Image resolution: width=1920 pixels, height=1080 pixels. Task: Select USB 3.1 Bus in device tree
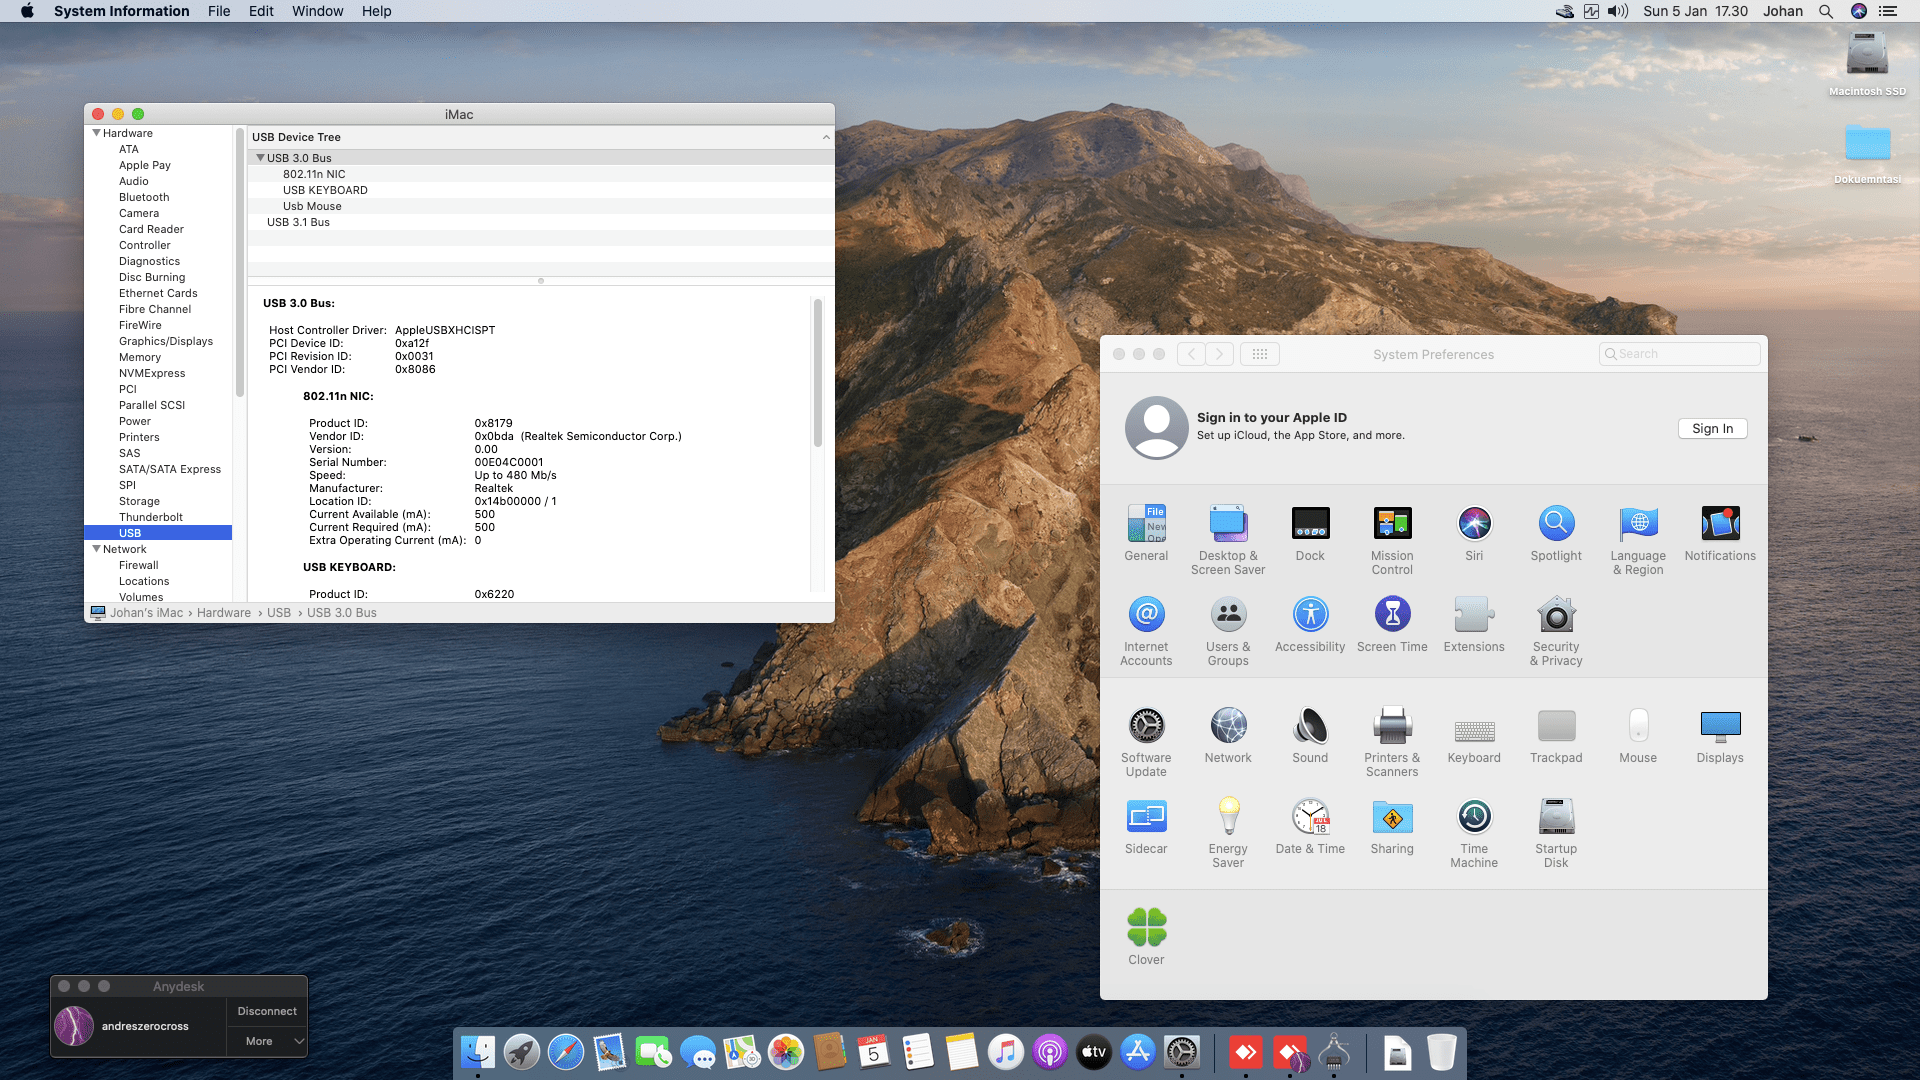[x=298, y=222]
